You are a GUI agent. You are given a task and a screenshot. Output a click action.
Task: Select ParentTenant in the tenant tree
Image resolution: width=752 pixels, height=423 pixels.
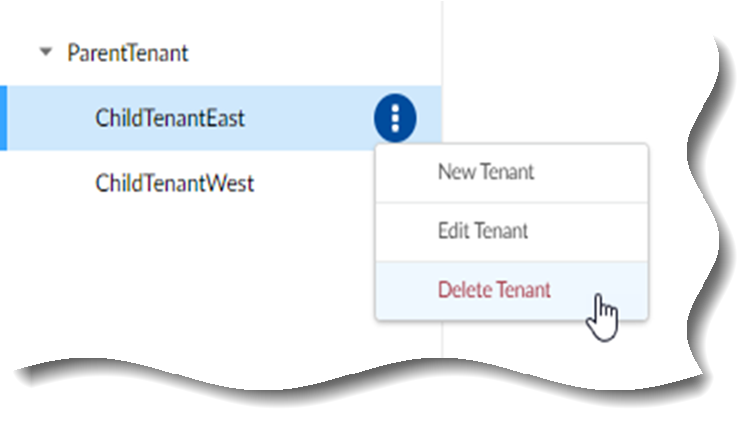tap(127, 53)
